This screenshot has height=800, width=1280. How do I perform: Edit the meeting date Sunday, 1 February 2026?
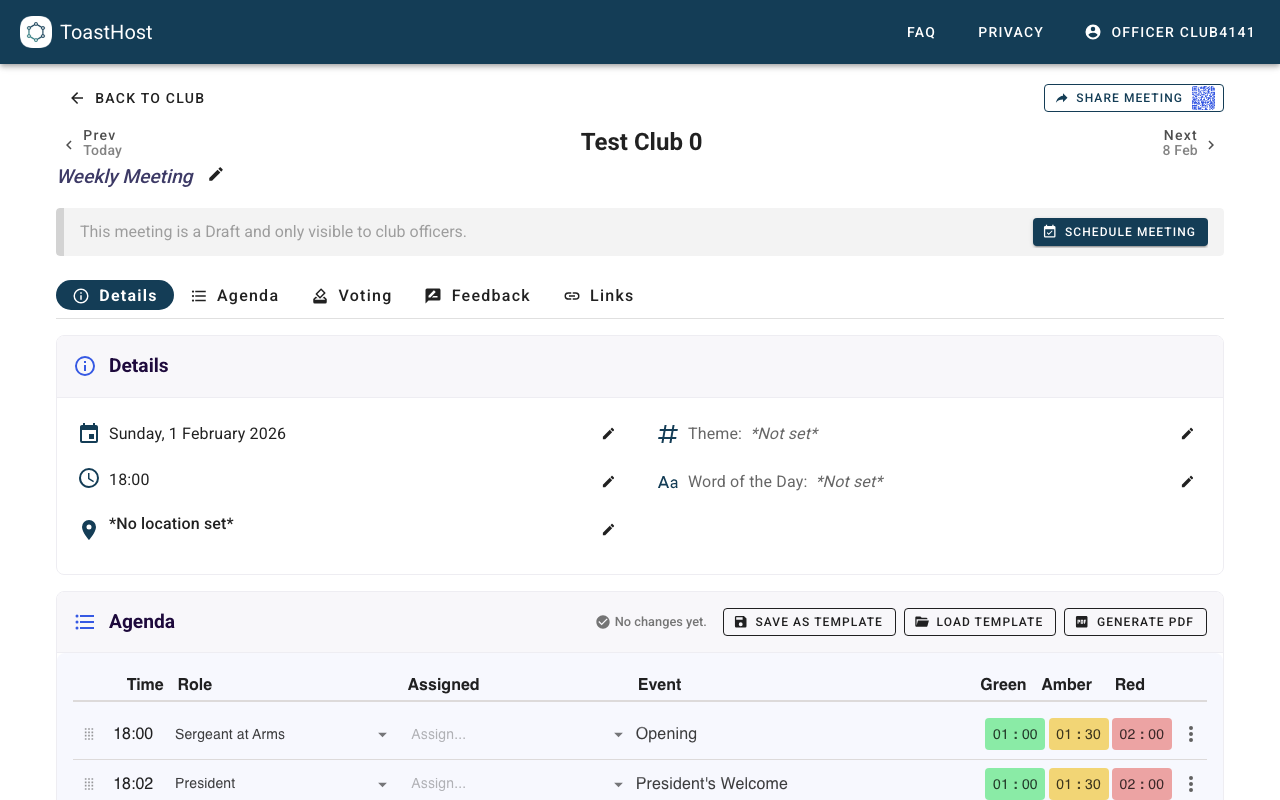coord(608,434)
